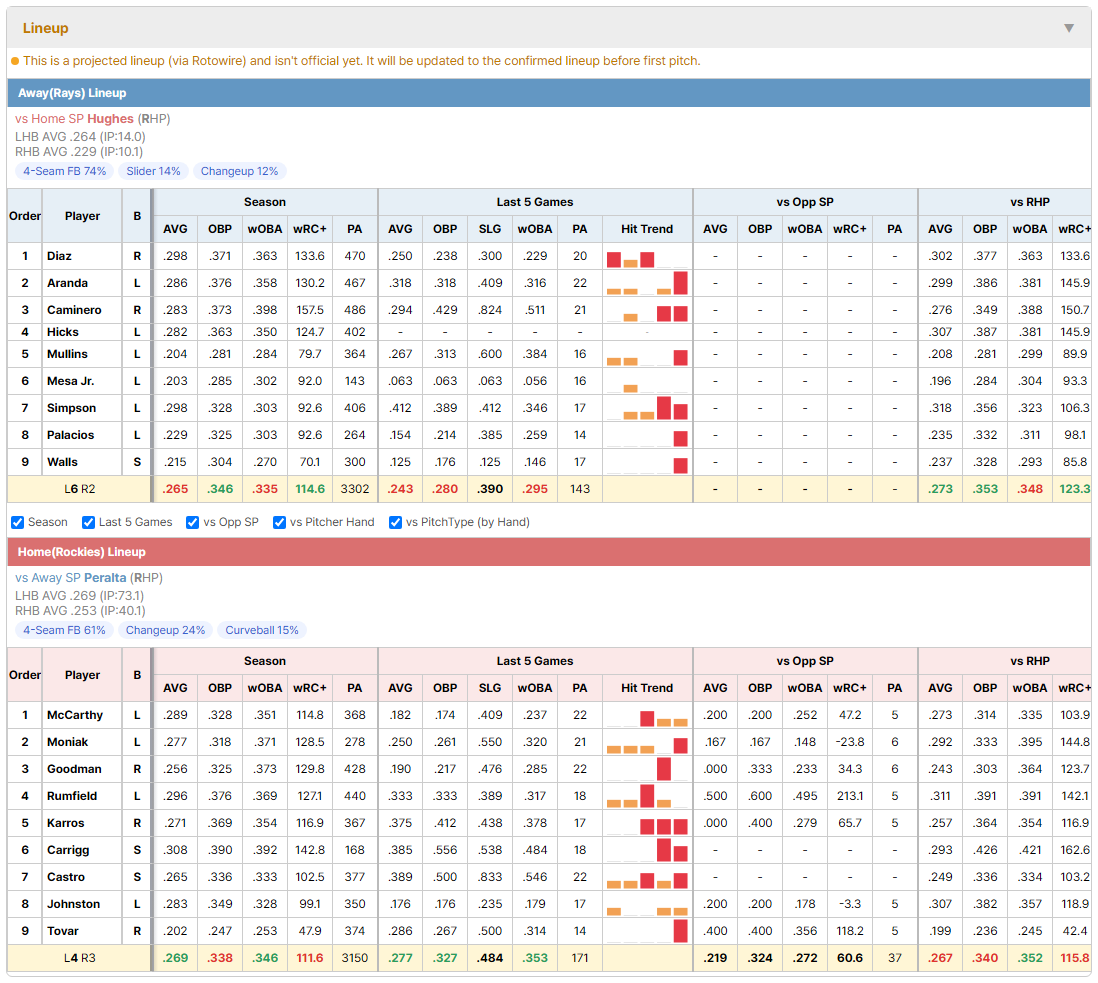Select player Castro in Rockies lineup

[x=66, y=877]
